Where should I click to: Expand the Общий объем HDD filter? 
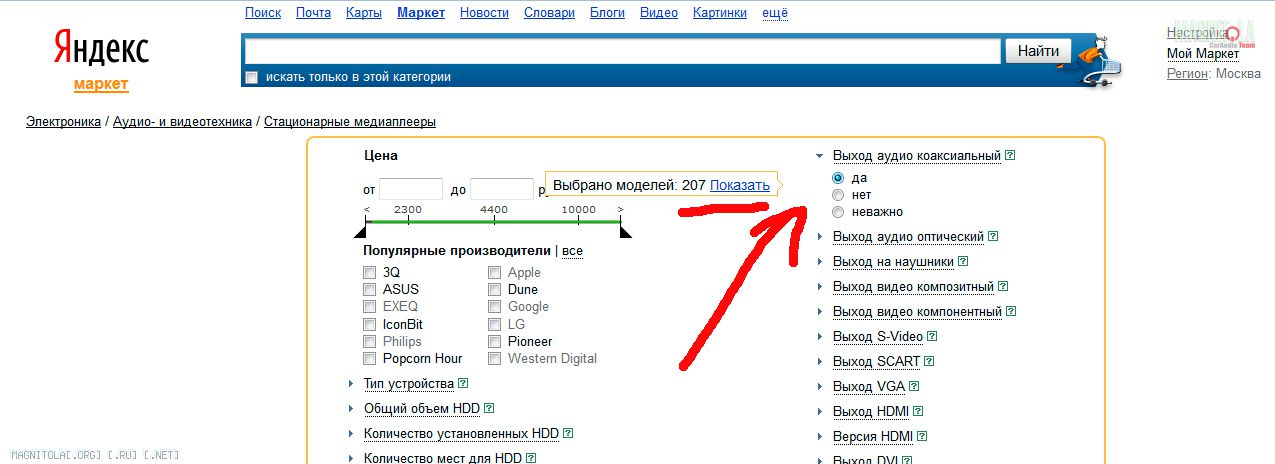(x=351, y=409)
